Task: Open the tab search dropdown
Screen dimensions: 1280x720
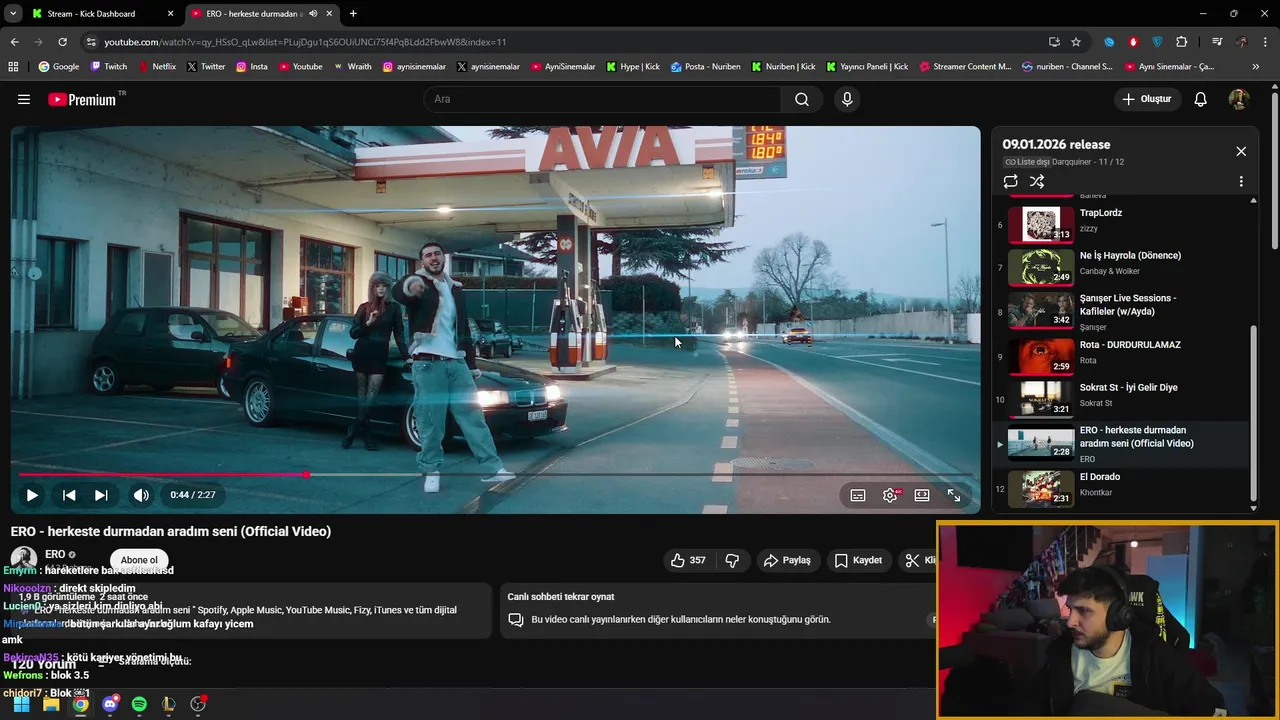Action: (12, 14)
